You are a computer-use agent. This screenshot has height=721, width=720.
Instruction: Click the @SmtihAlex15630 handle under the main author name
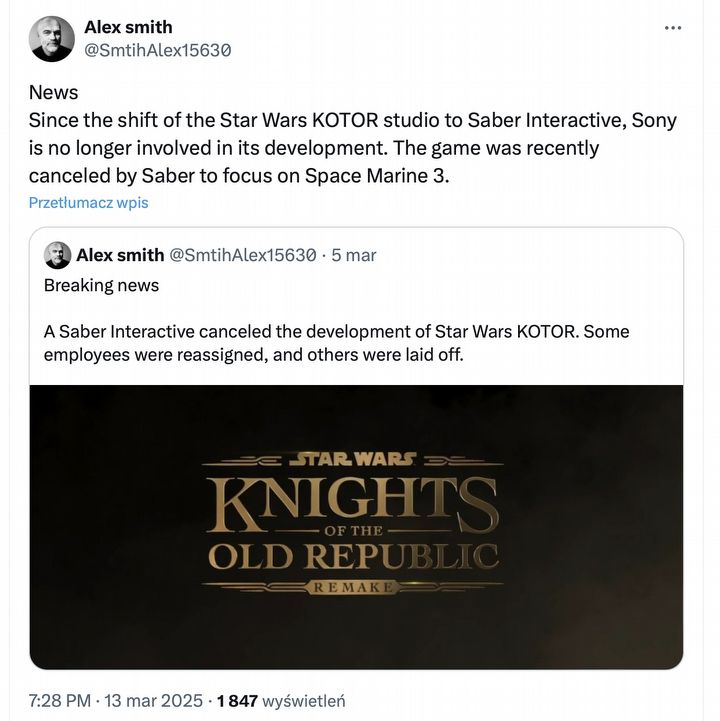(158, 50)
